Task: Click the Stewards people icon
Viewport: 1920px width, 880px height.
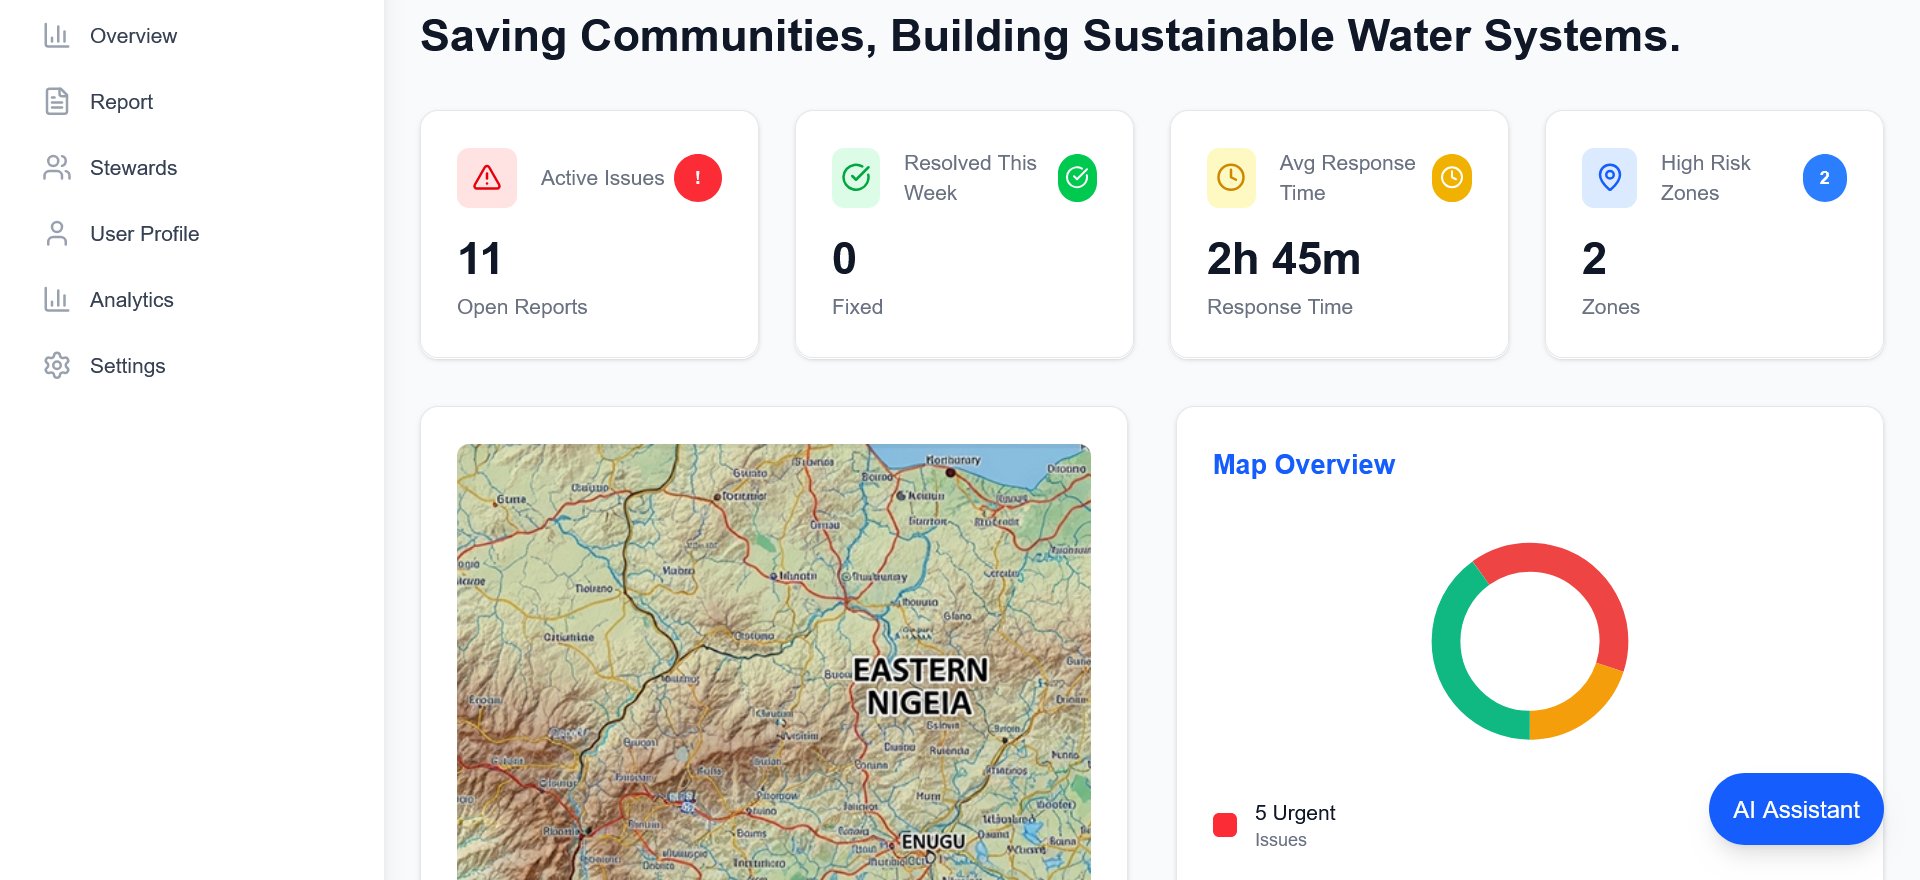Action: coord(57,168)
